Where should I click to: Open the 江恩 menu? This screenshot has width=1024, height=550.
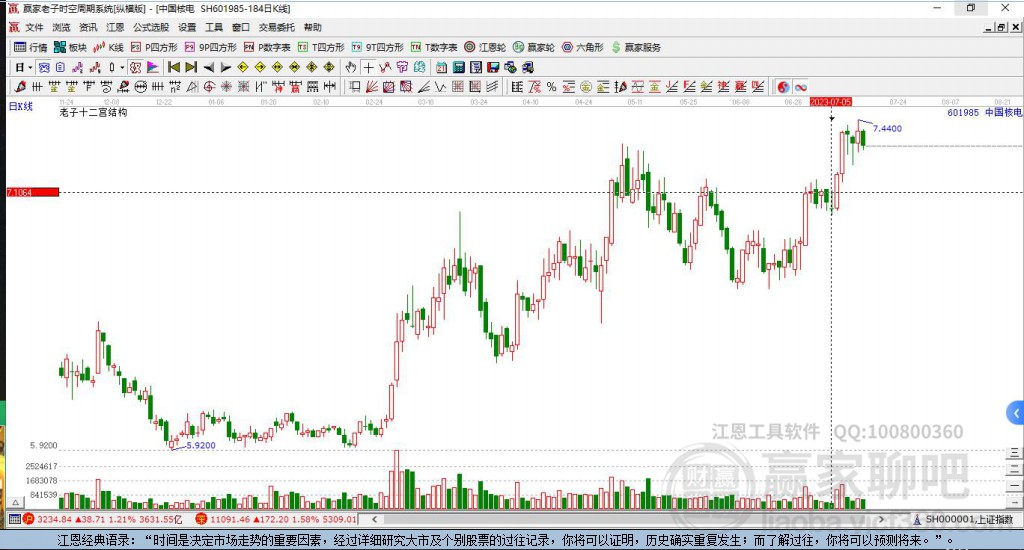click(x=115, y=27)
